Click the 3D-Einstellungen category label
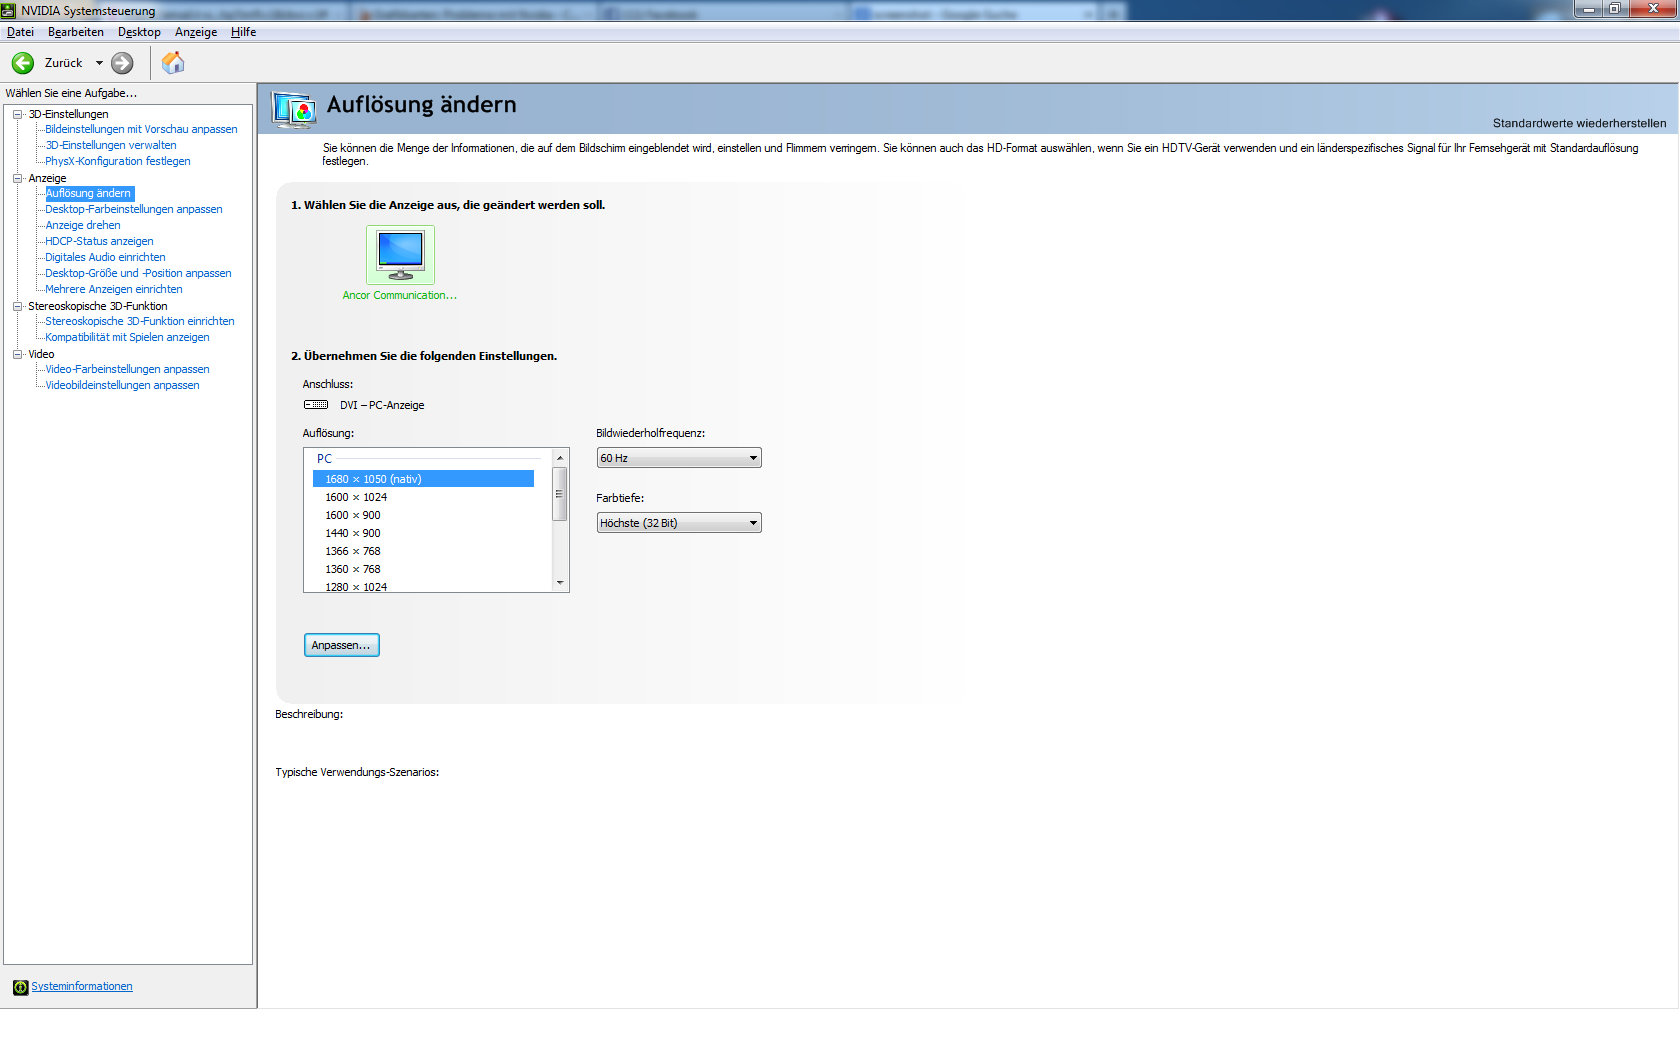This screenshot has height=1050, width=1680. tap(68, 114)
